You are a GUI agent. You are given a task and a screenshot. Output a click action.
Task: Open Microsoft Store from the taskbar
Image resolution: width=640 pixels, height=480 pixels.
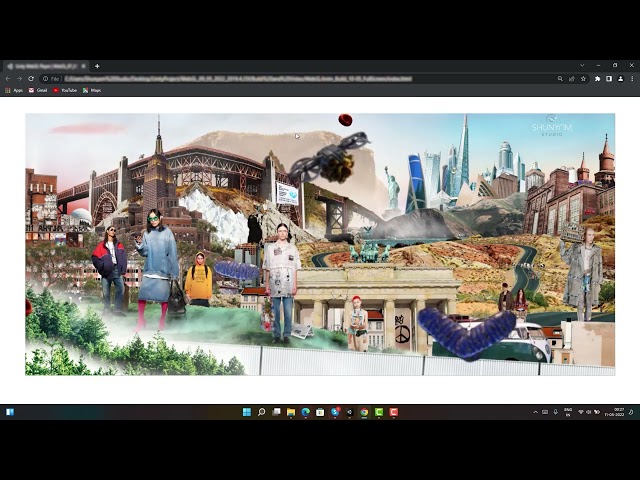[320, 412]
